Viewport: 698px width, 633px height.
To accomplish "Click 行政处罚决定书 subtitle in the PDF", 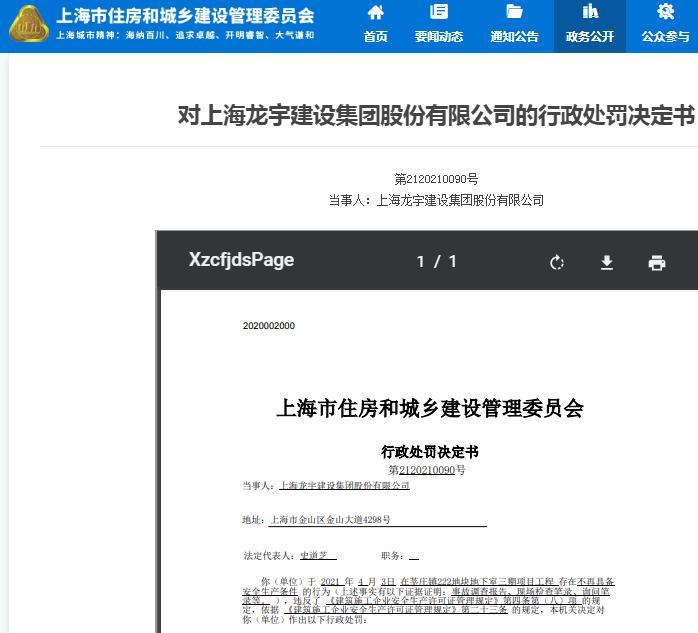I will pos(430,452).
